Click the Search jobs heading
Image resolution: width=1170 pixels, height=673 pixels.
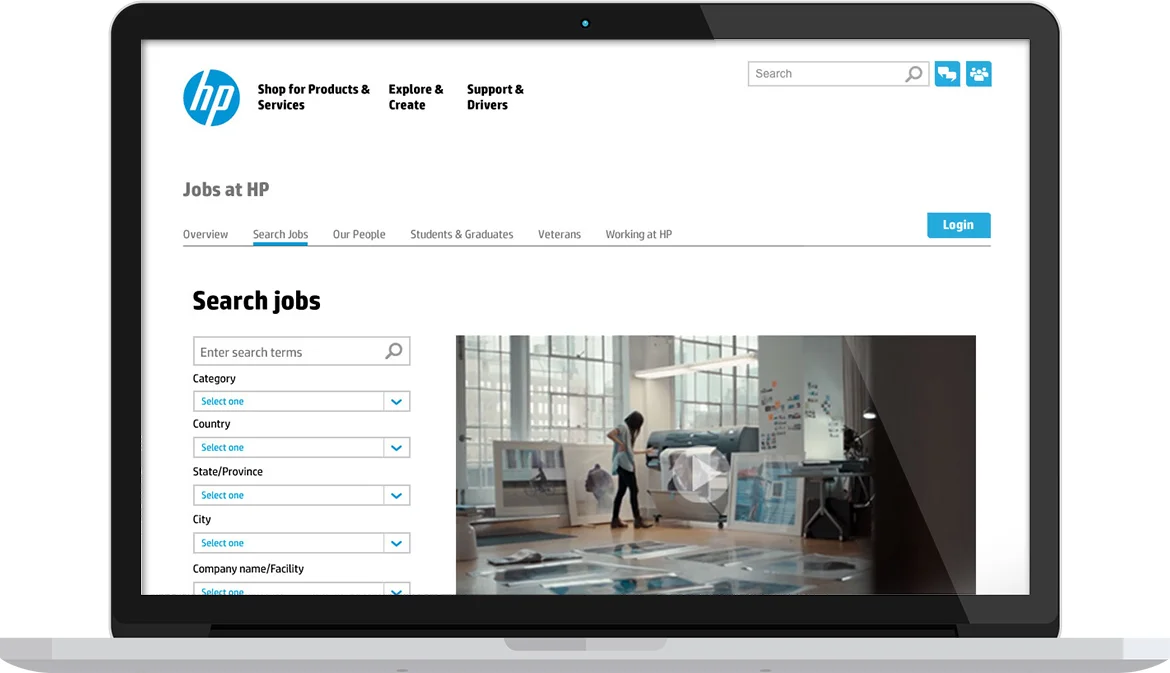pos(257,301)
